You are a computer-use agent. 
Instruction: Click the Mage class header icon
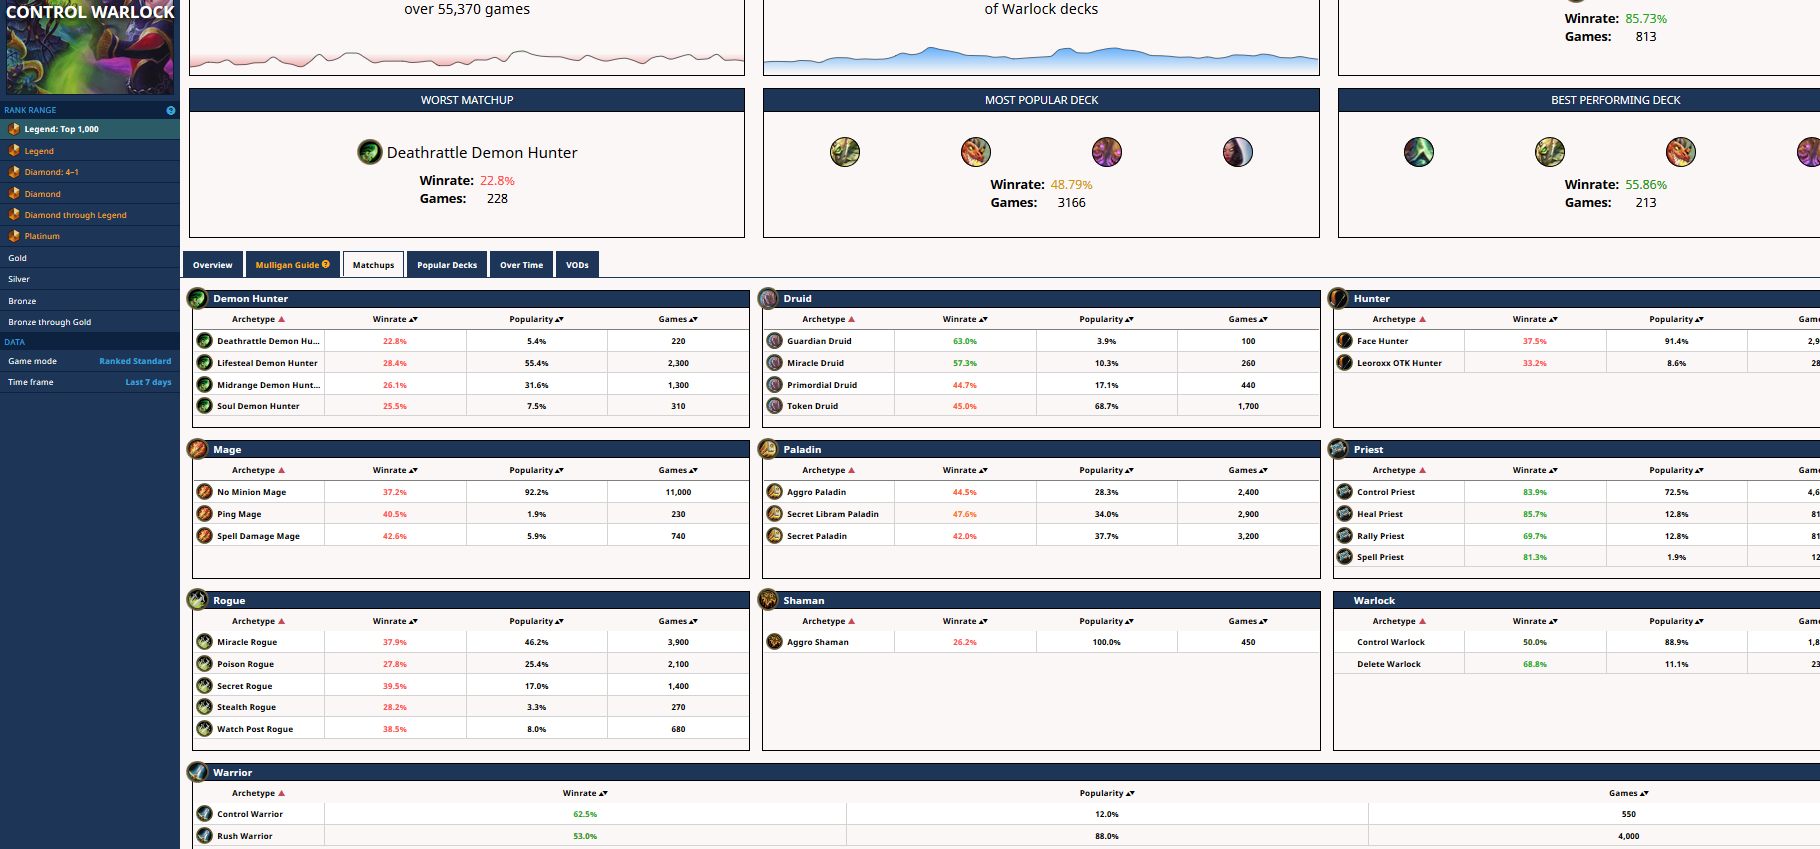point(198,449)
